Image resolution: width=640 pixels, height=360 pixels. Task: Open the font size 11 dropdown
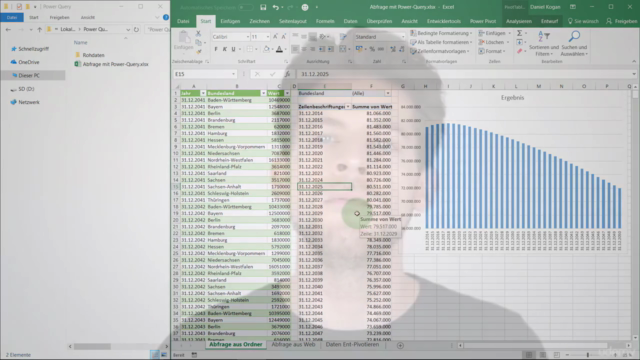click(x=268, y=37)
